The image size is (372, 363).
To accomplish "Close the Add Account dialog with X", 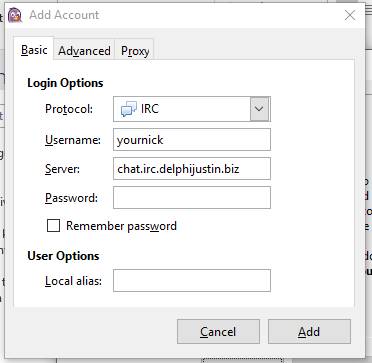I will (x=350, y=15).
